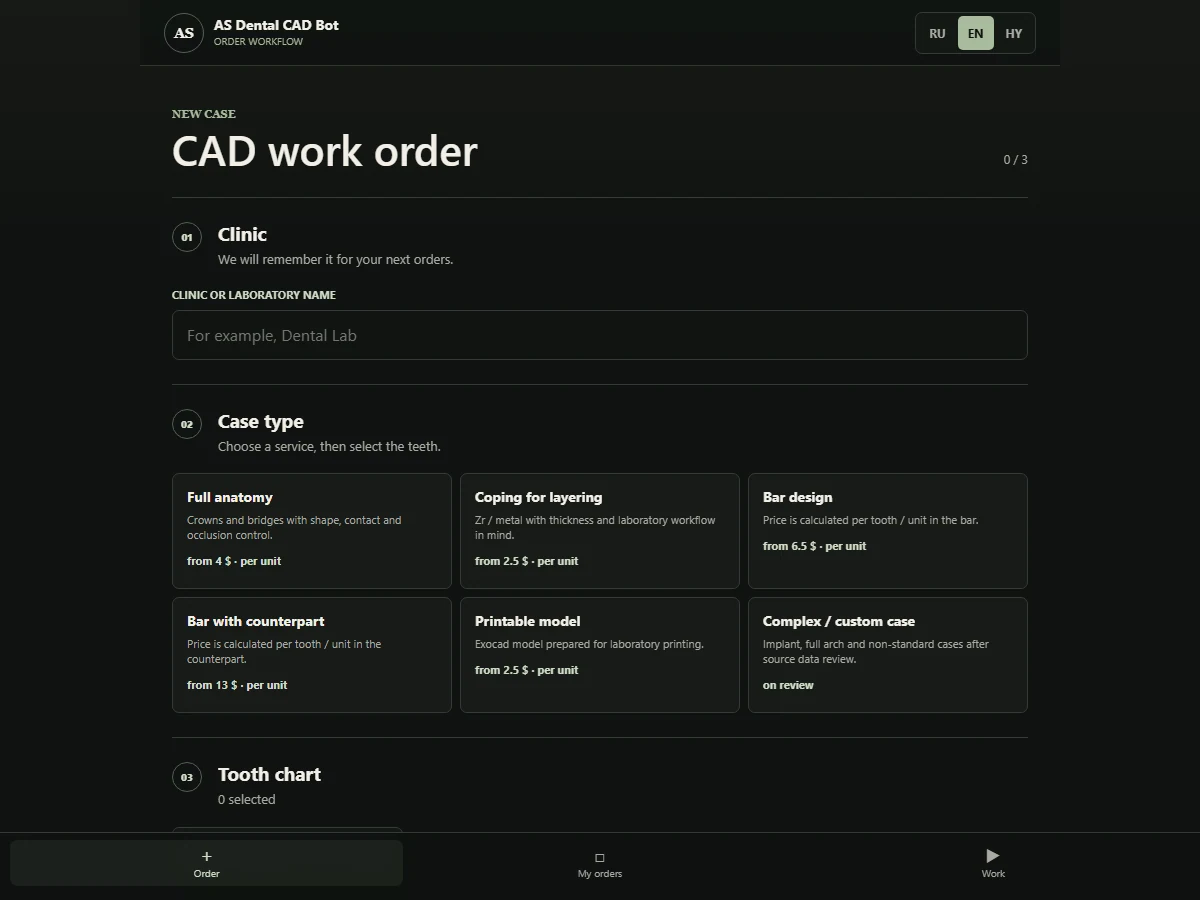
Task: Select the Bar design service
Action: pos(888,531)
